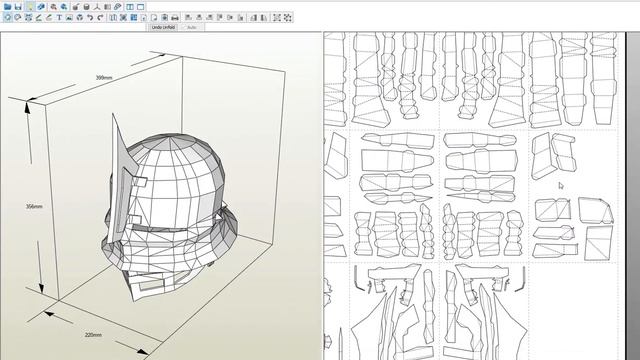Screen dimensions: 640x360
Task: Click the Open file folder icon
Action: tap(7, 7)
